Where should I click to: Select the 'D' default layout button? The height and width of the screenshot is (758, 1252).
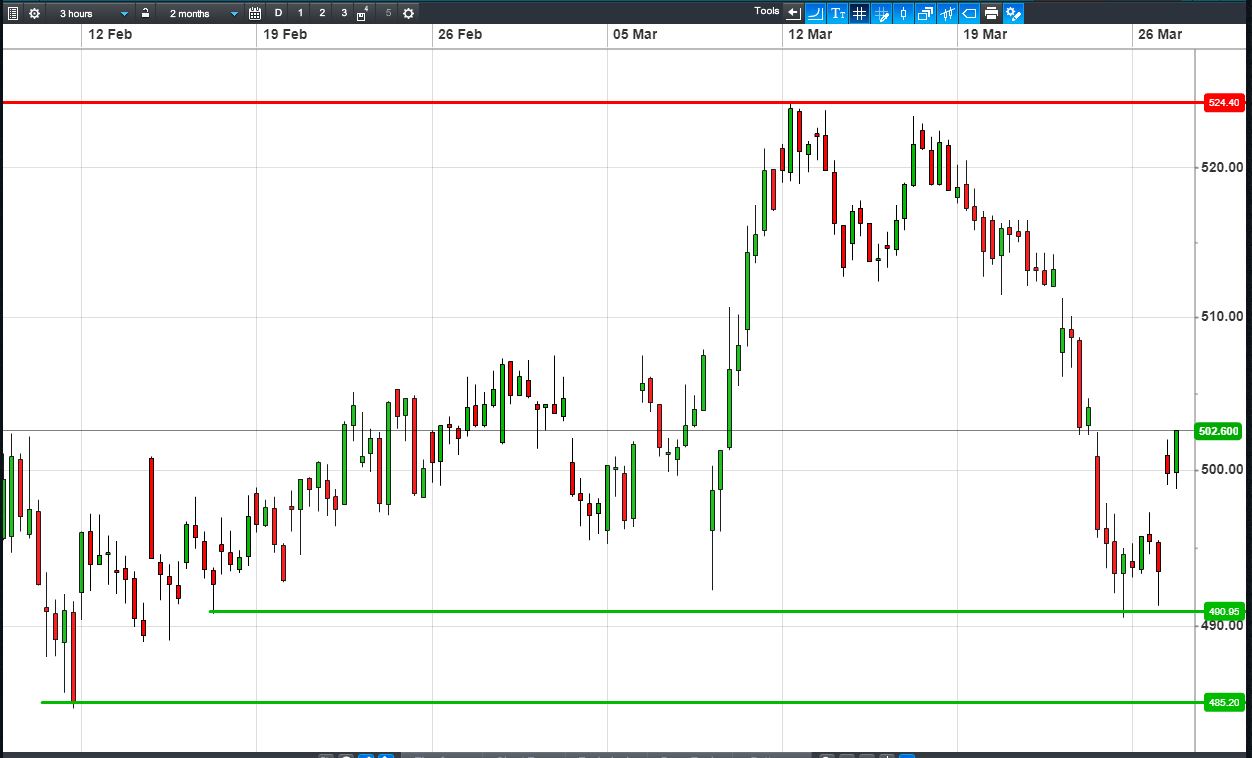278,13
